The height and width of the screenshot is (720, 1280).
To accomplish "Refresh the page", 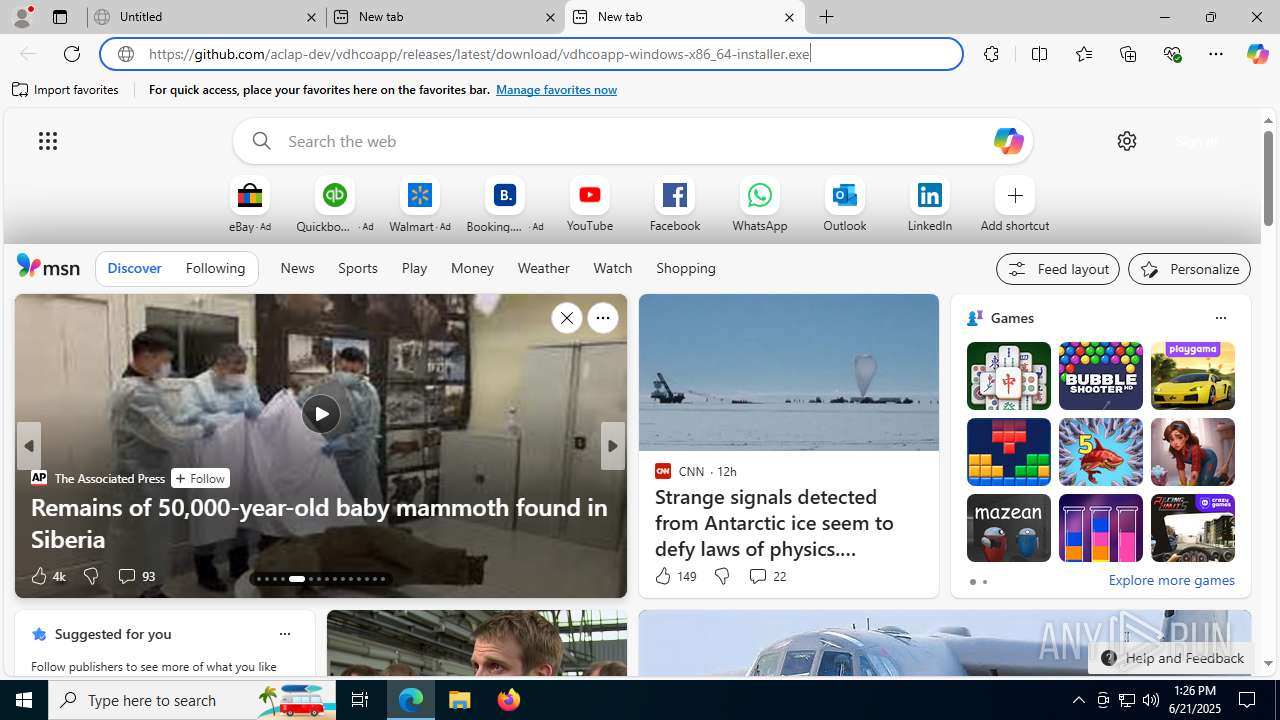I will (72, 54).
